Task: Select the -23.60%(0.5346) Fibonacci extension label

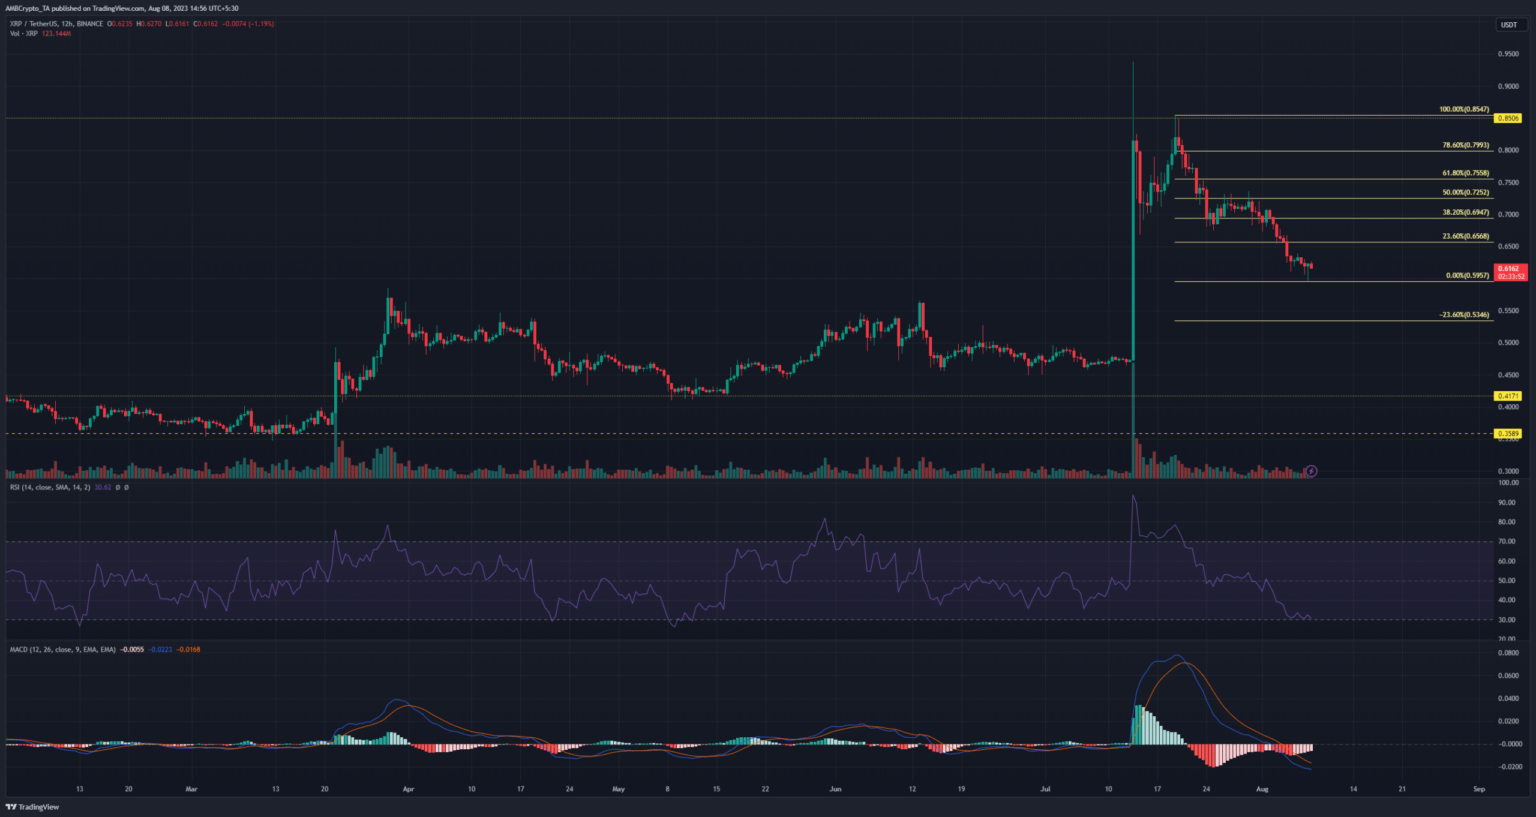Action: [x=1464, y=314]
